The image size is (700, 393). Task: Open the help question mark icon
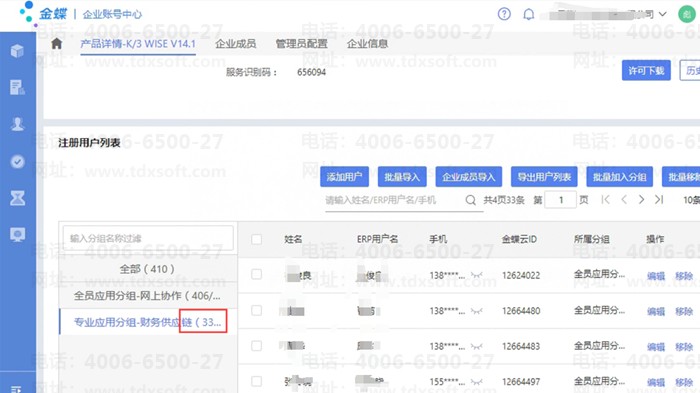tap(504, 14)
